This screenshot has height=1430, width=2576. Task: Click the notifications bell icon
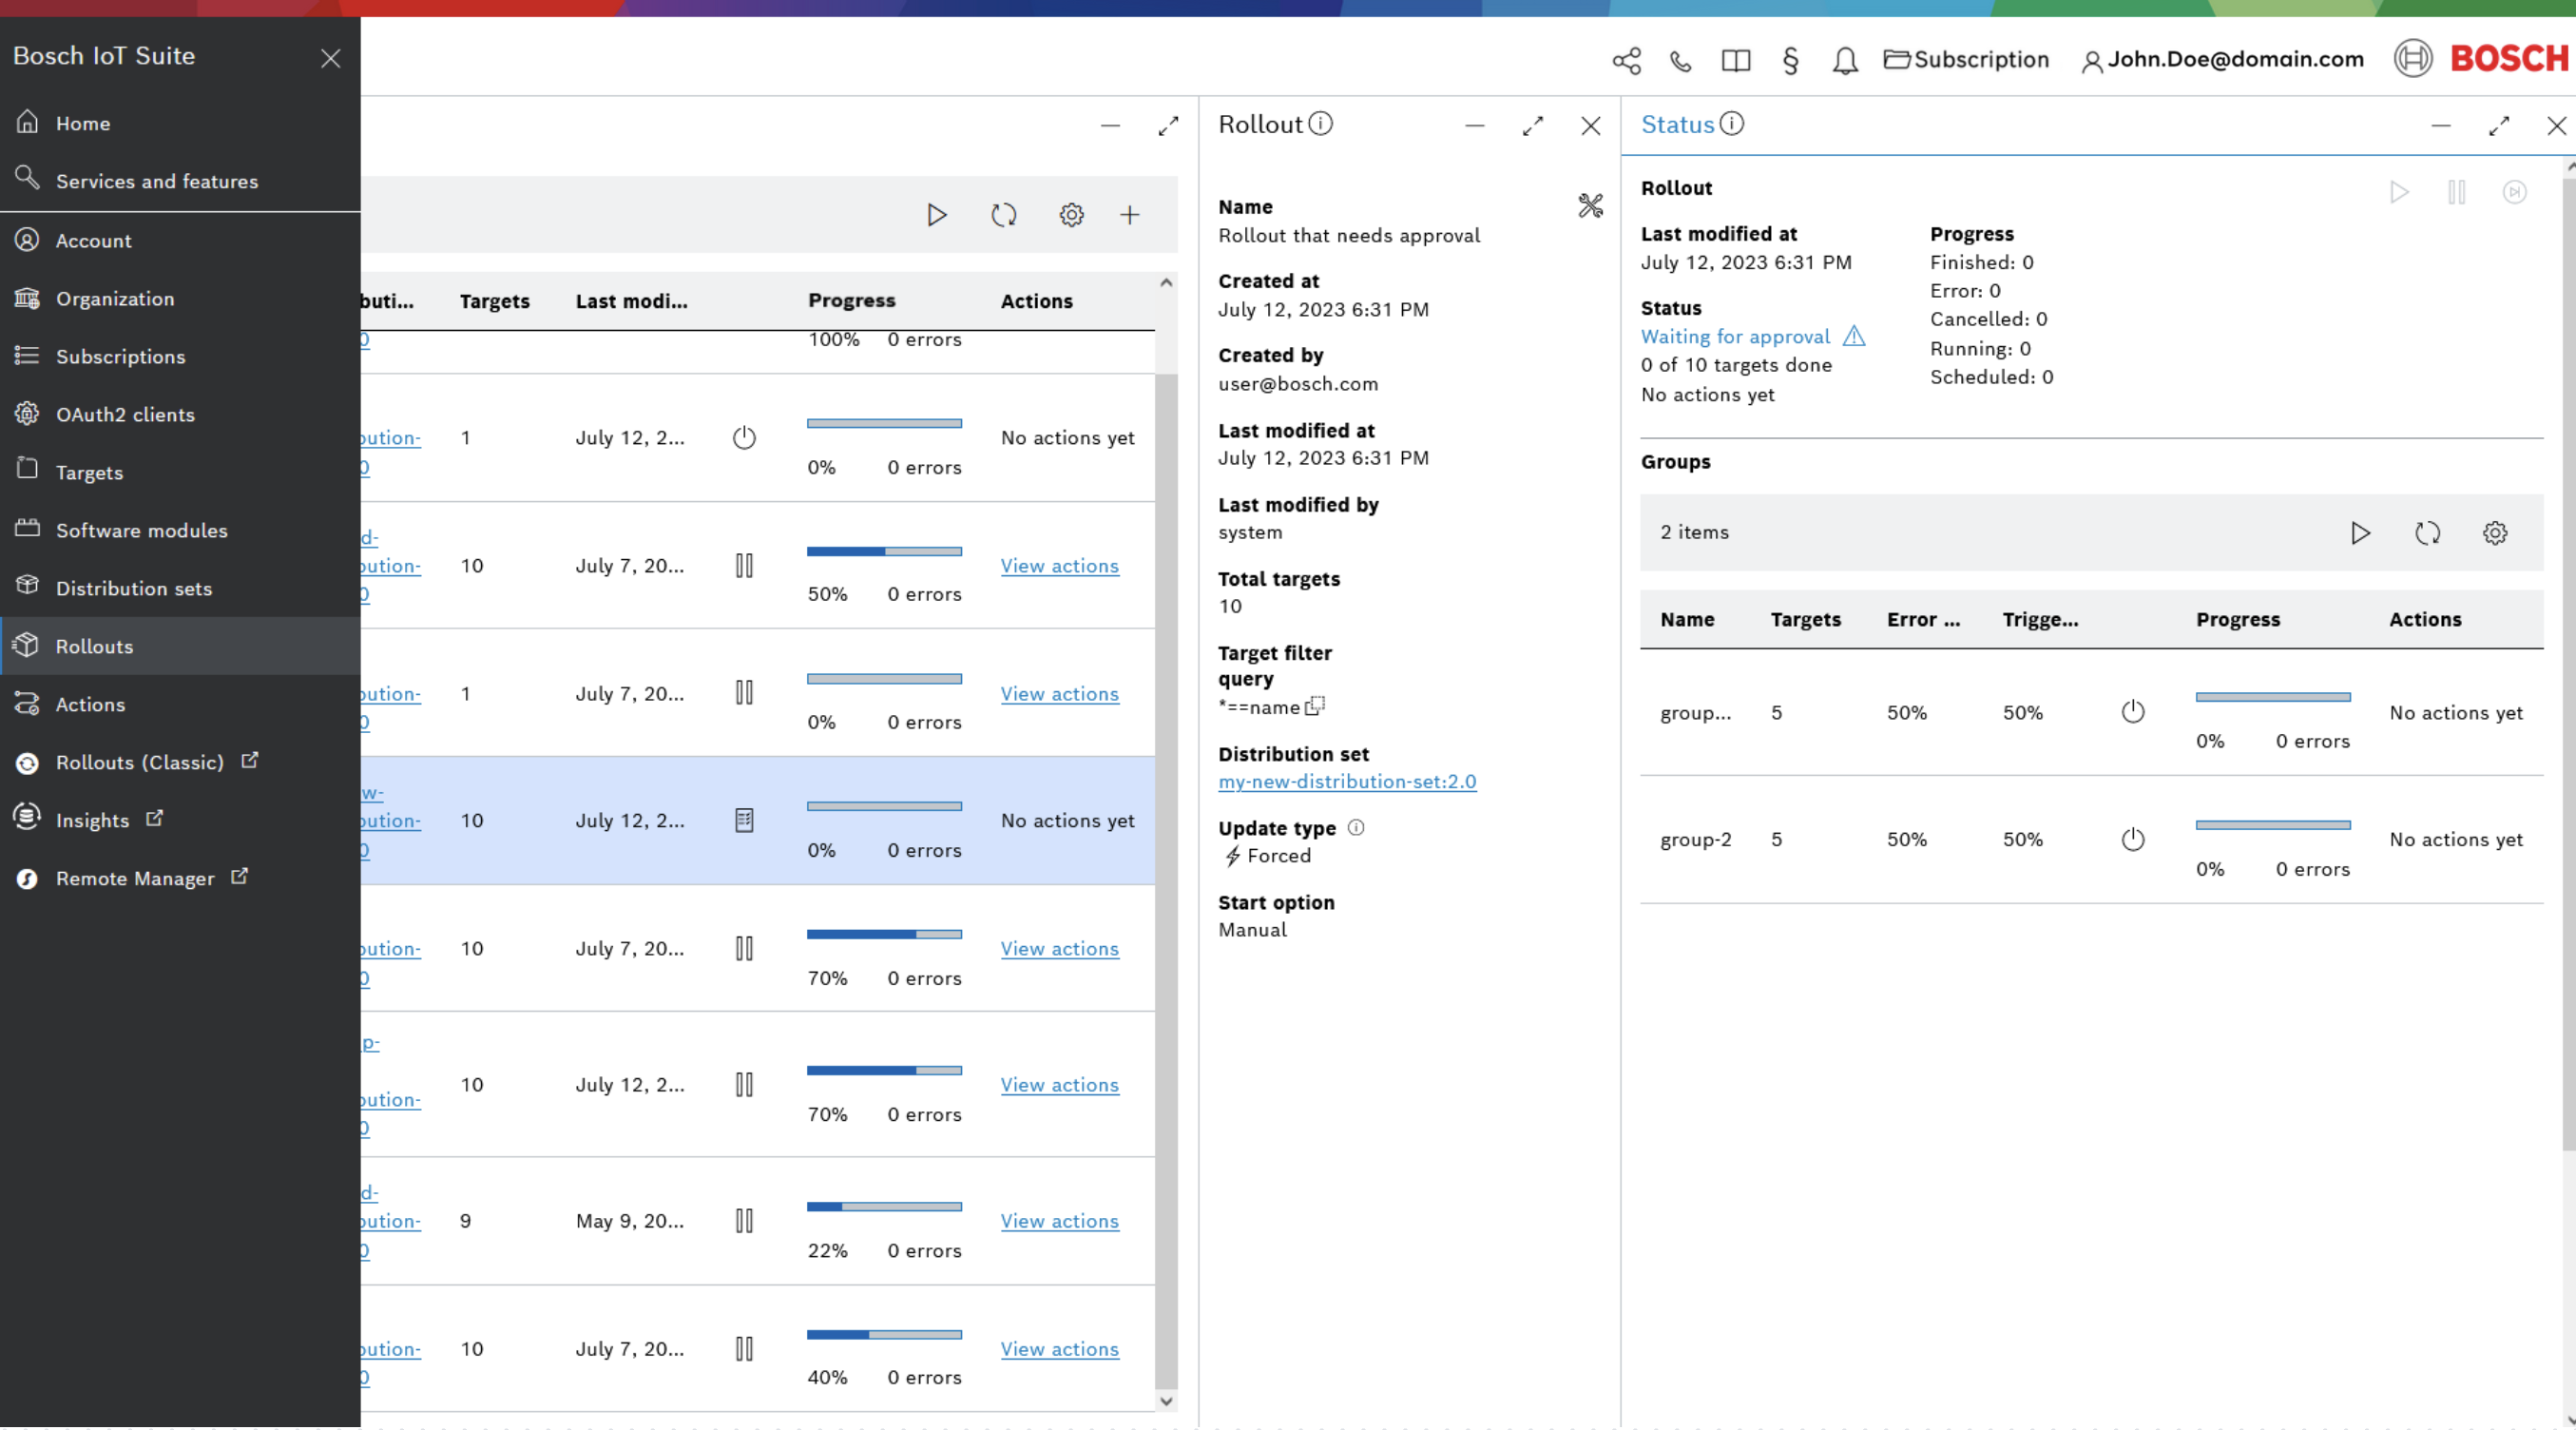tap(1844, 60)
